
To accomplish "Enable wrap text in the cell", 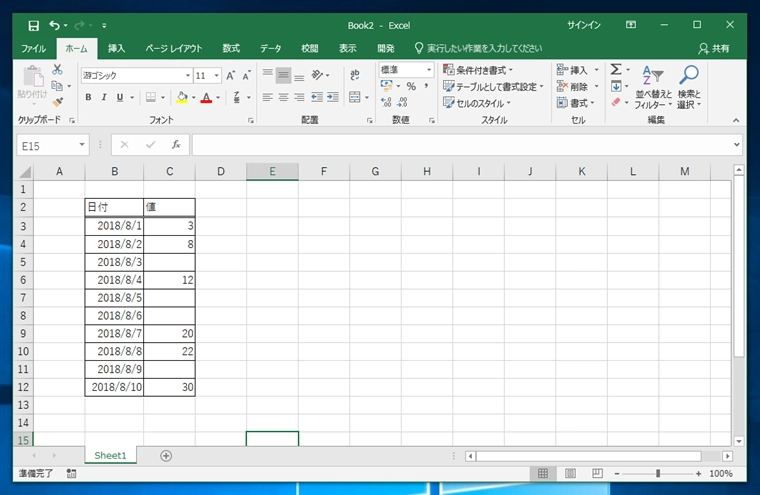I will click(x=355, y=75).
